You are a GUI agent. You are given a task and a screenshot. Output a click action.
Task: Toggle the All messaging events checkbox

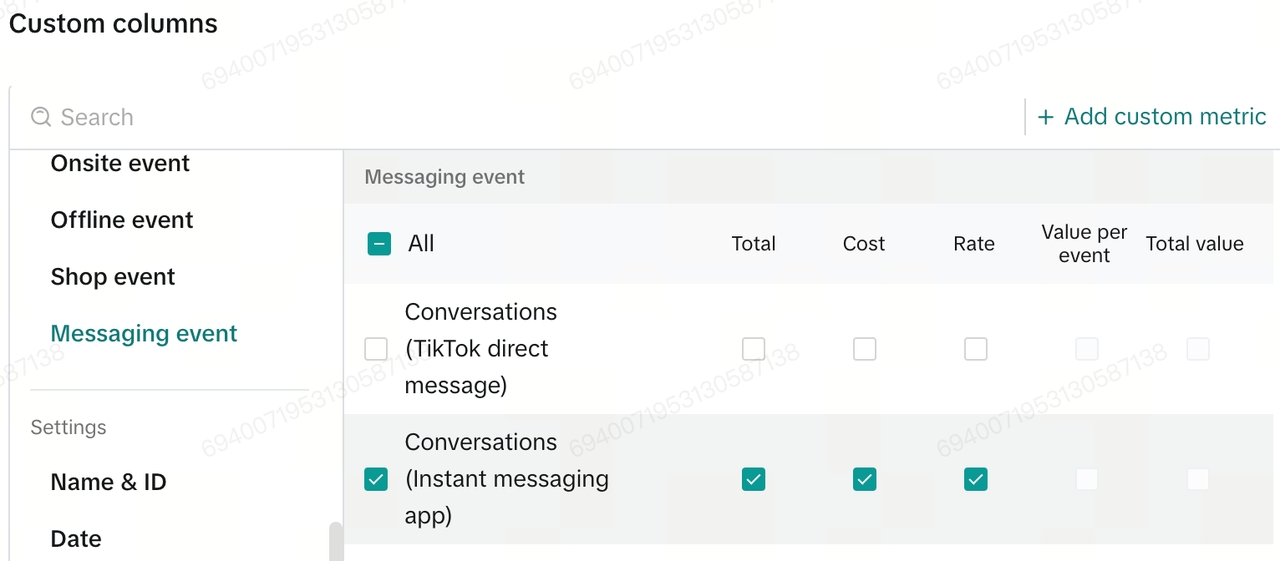tap(379, 244)
